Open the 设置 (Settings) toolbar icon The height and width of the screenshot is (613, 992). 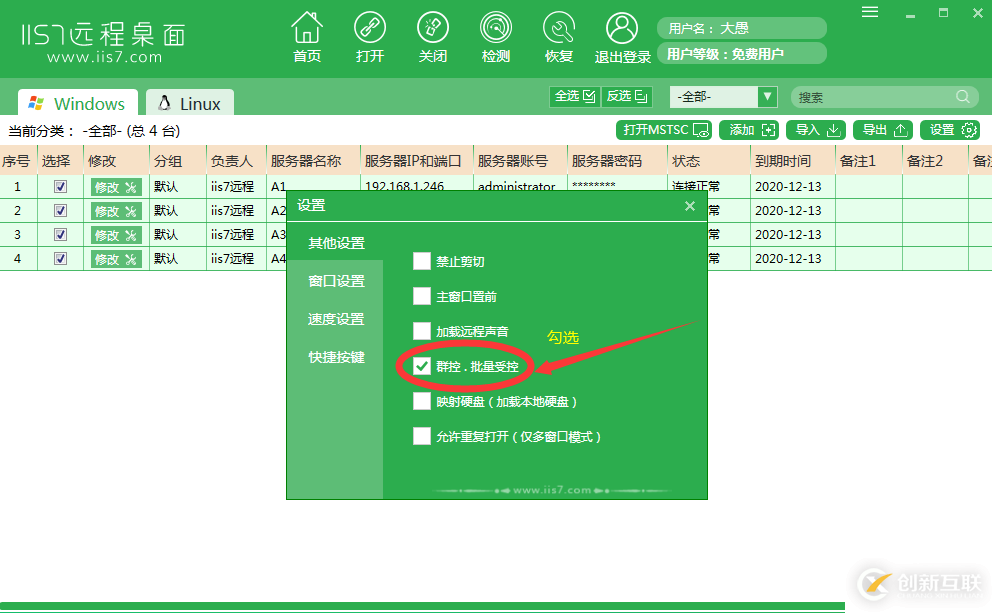(x=949, y=129)
